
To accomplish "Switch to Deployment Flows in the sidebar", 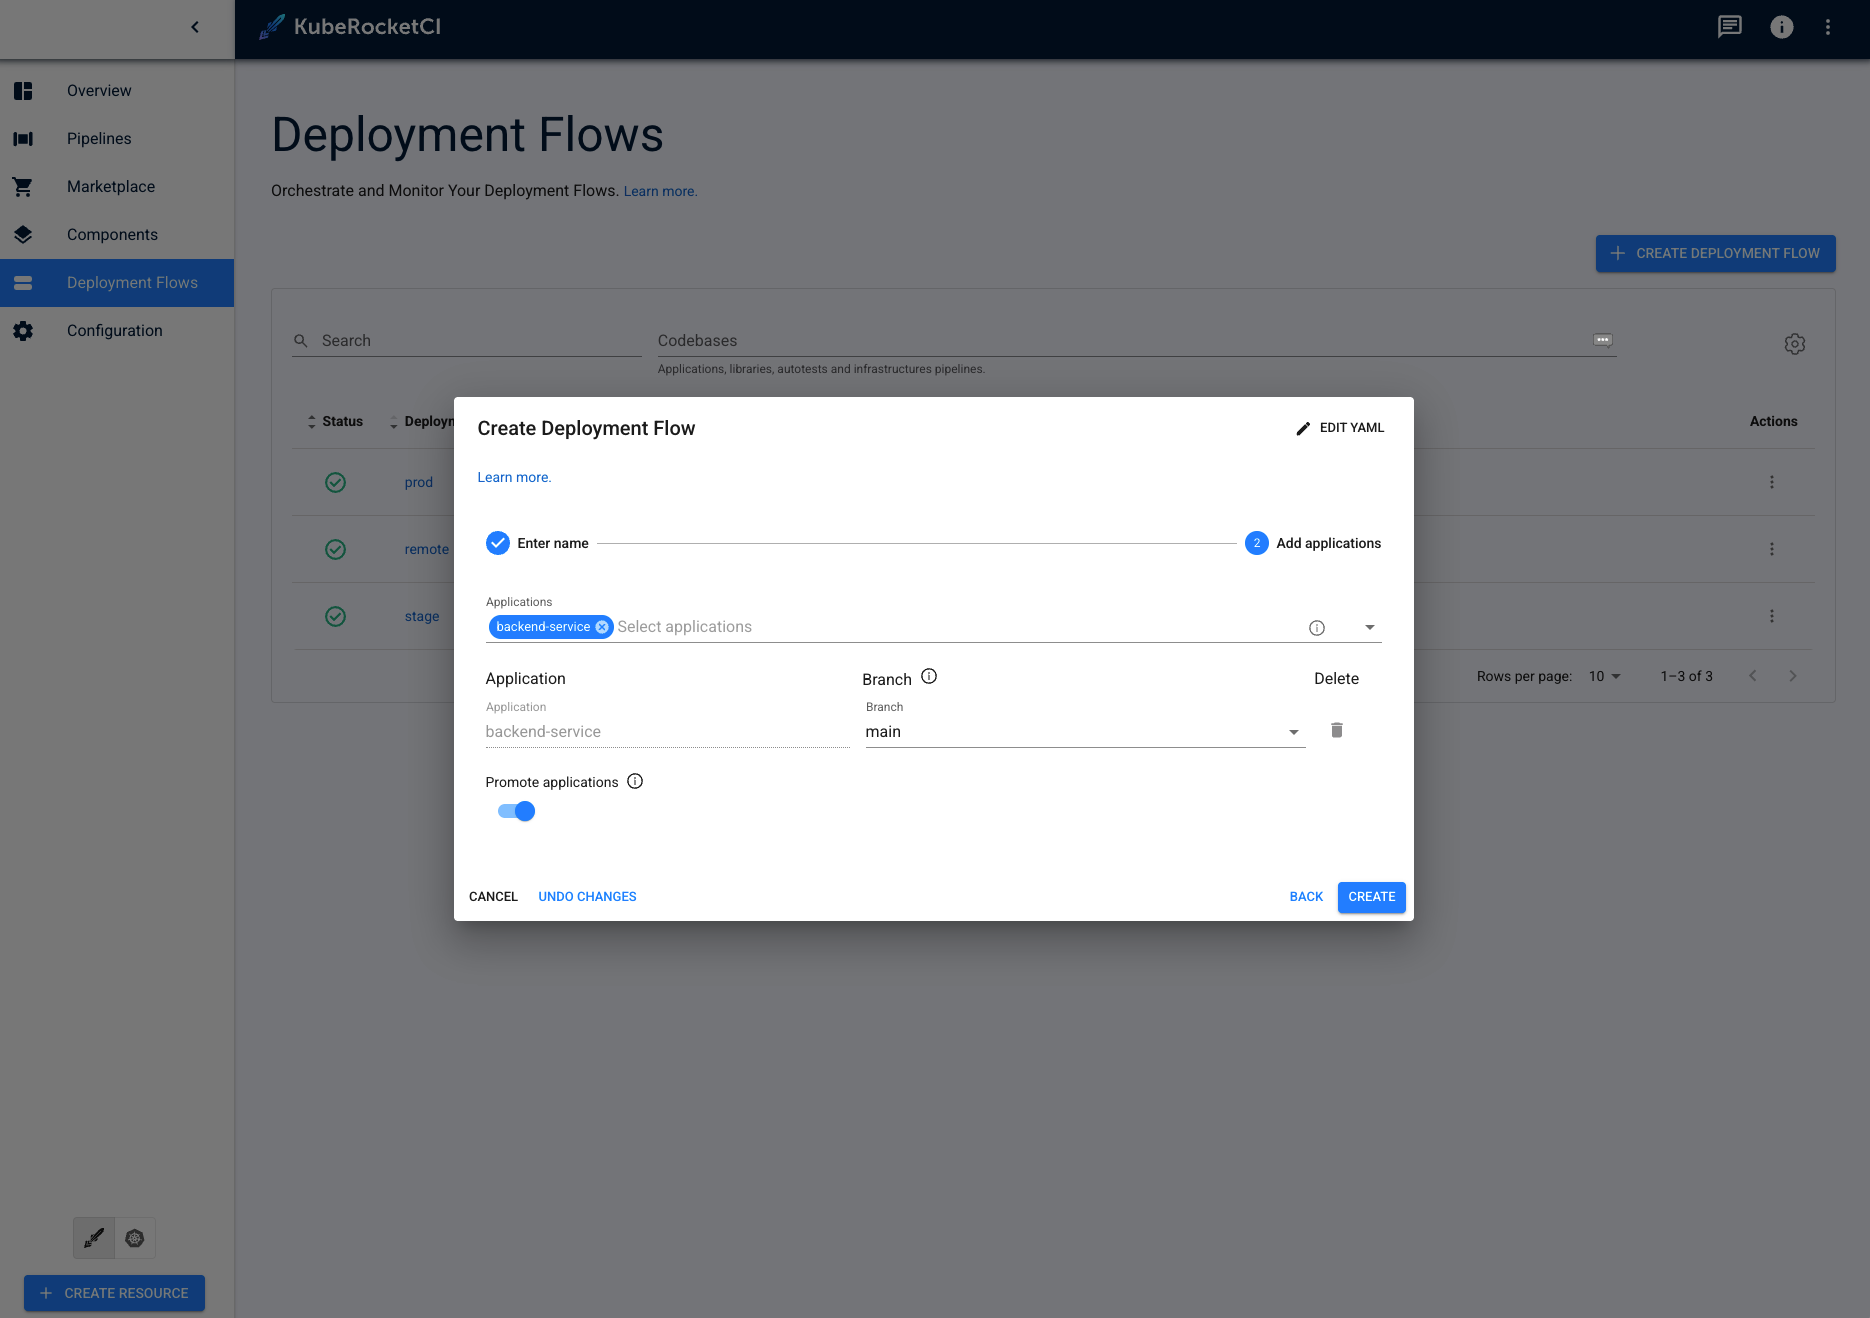I will coord(133,282).
